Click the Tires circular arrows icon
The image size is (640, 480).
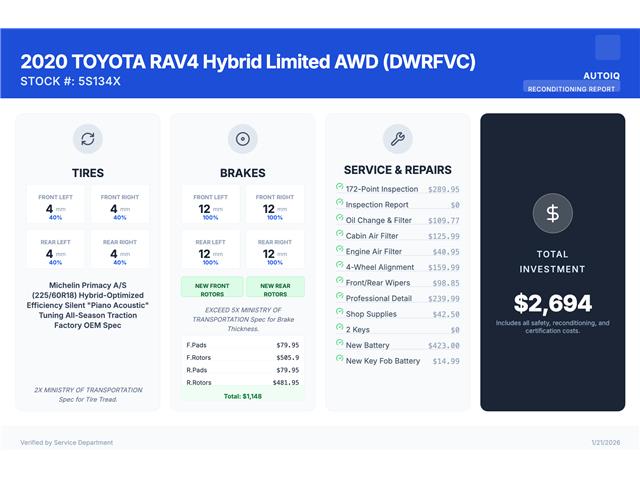(88, 139)
